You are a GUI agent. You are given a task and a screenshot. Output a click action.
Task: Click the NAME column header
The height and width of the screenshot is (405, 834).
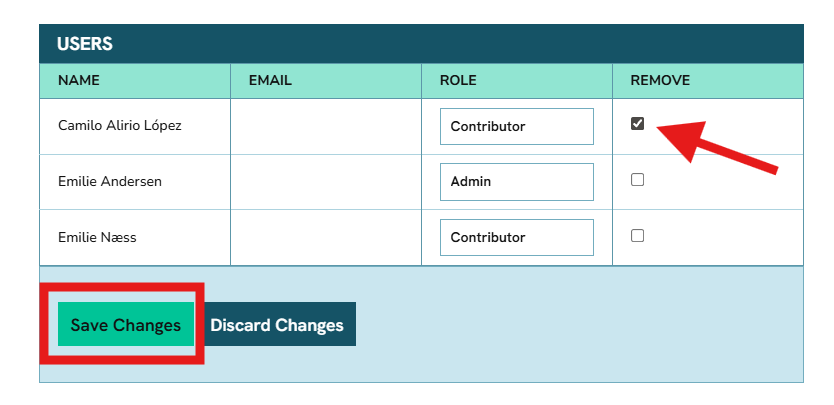coord(79,80)
